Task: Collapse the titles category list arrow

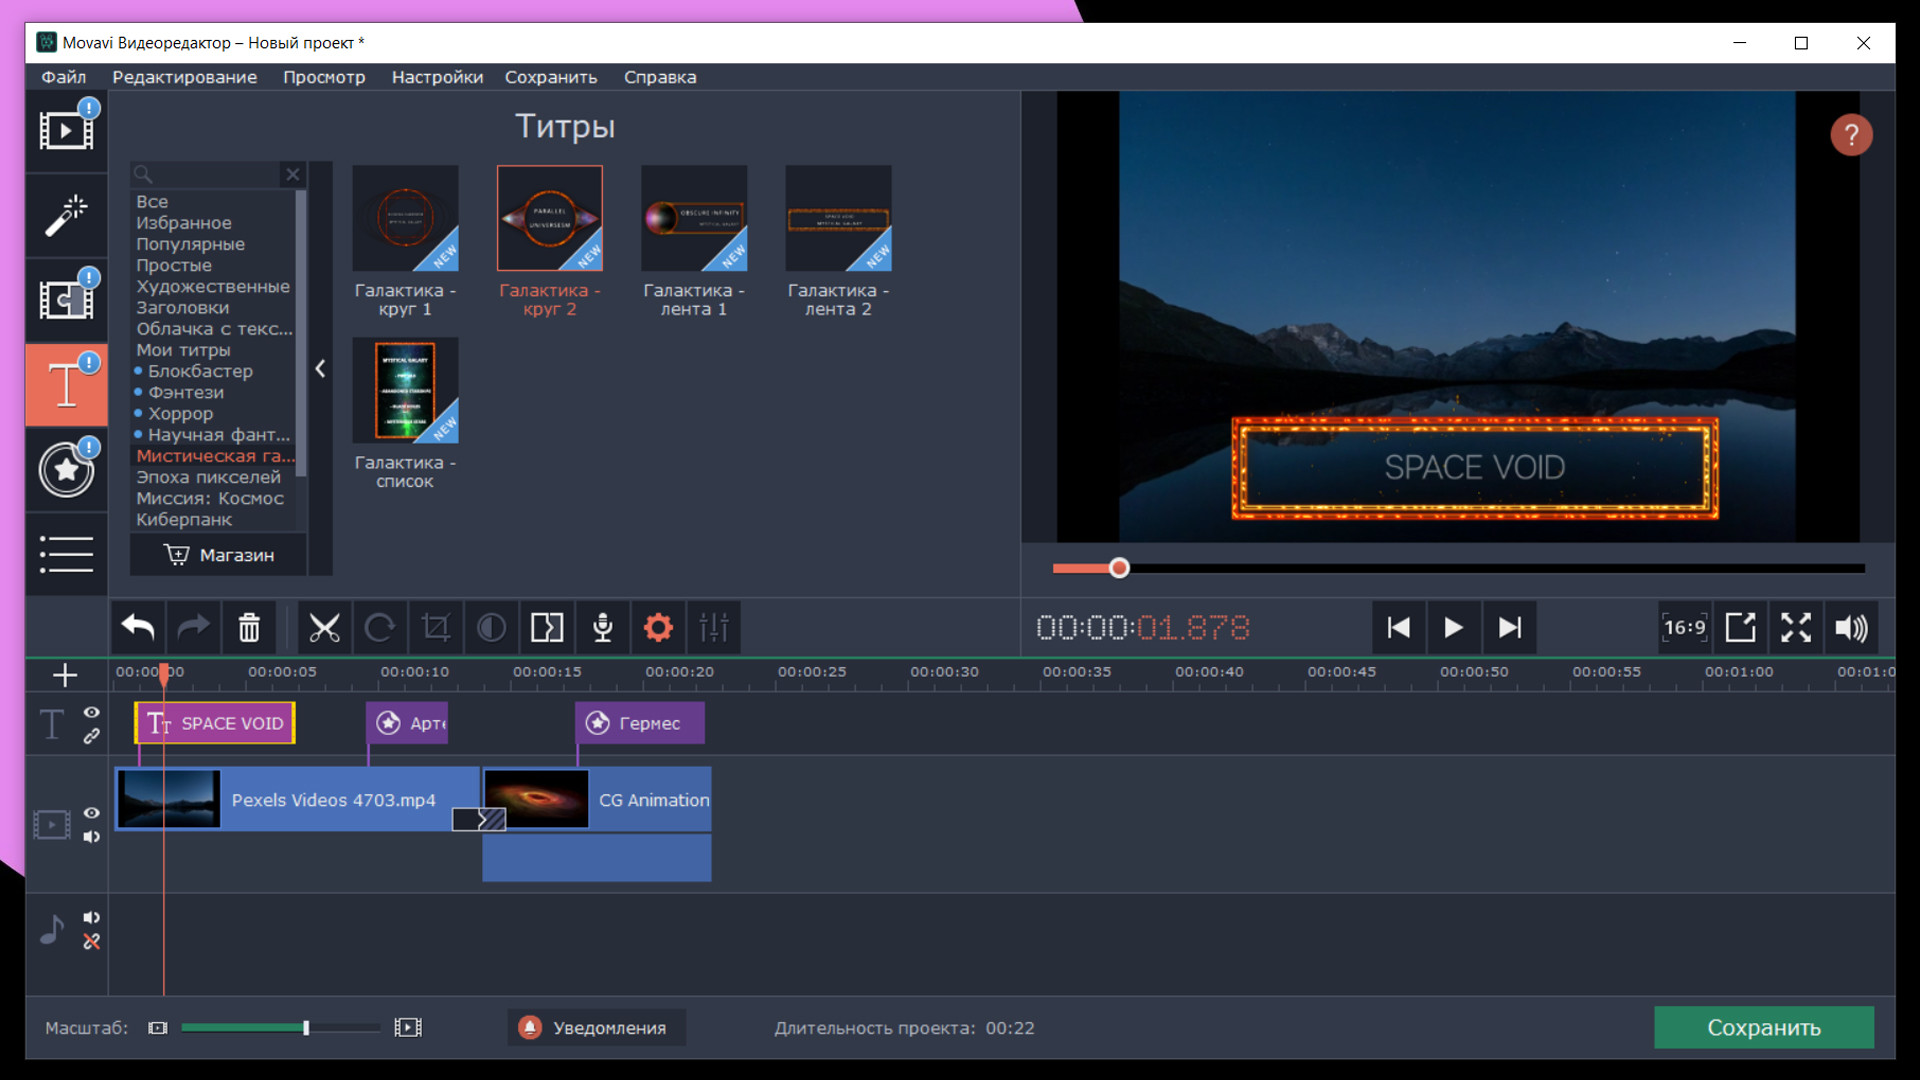Action: pos(320,369)
